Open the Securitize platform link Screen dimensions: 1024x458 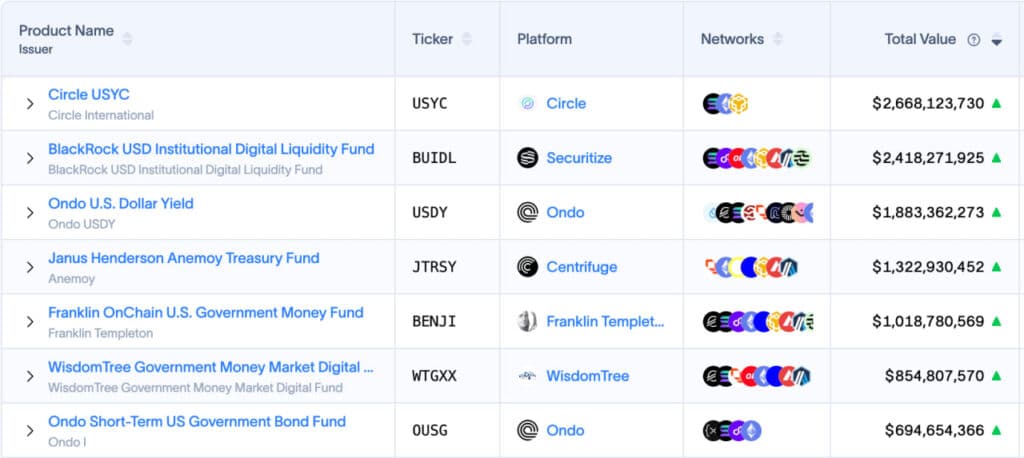point(579,158)
